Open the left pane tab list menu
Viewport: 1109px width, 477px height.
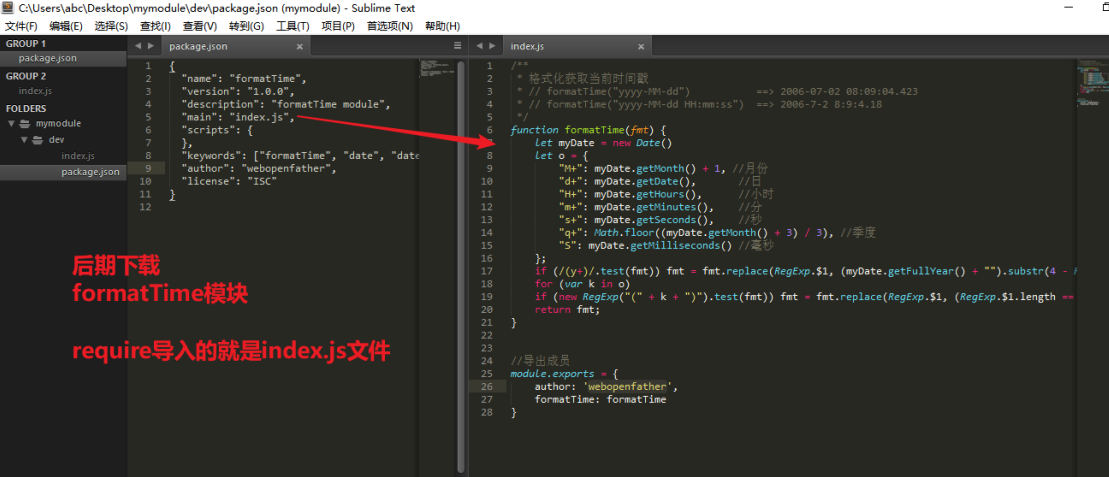457,46
